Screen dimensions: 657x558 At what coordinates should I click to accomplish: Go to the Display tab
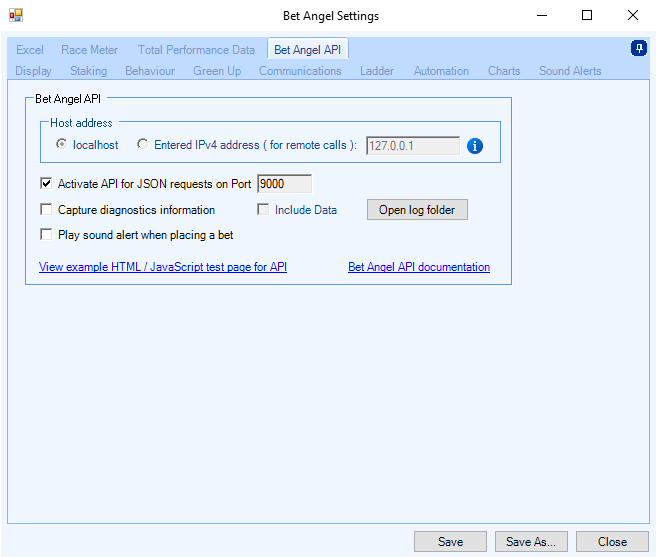(34, 71)
